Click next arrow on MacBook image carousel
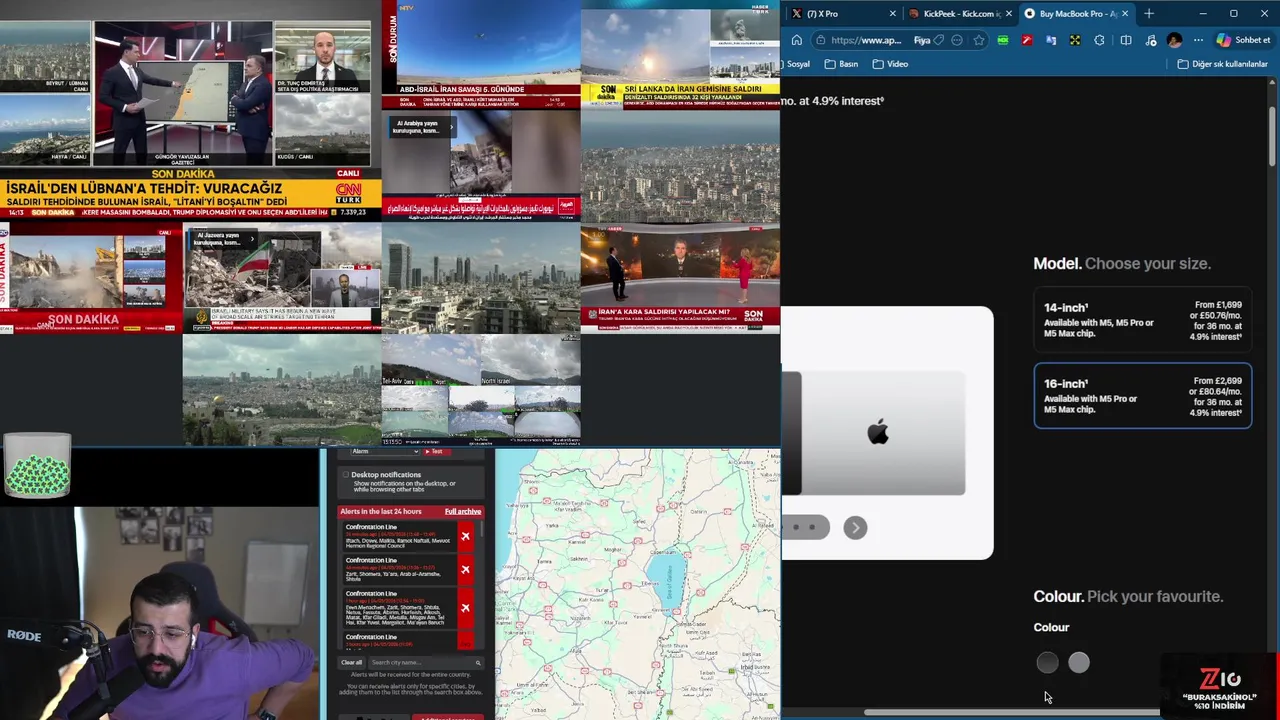1280x720 pixels. 855,527
